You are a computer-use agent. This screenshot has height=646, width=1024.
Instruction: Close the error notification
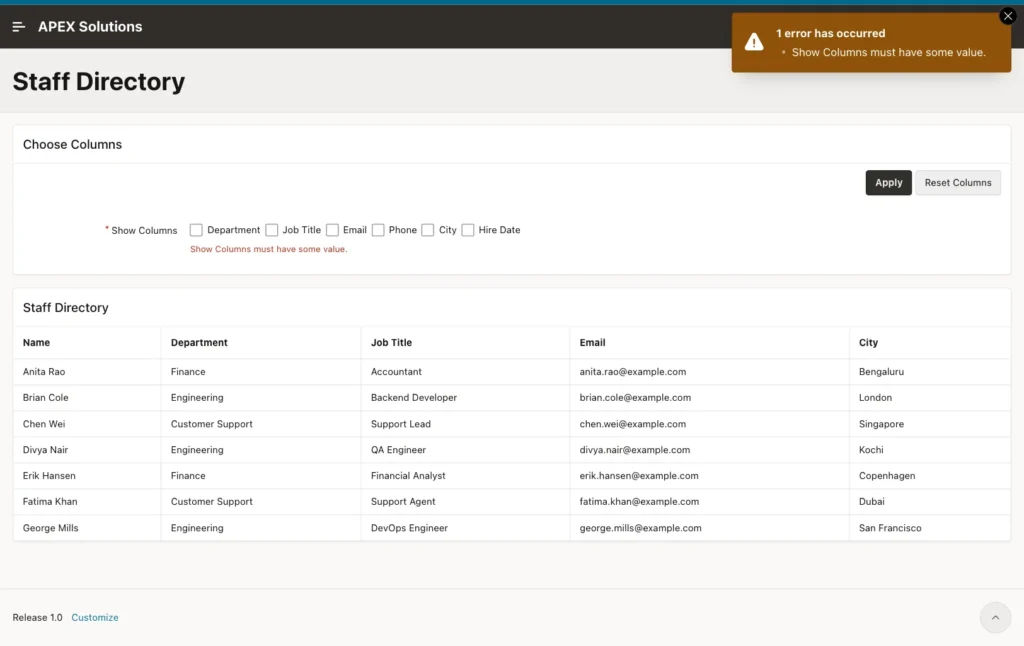(x=1008, y=16)
